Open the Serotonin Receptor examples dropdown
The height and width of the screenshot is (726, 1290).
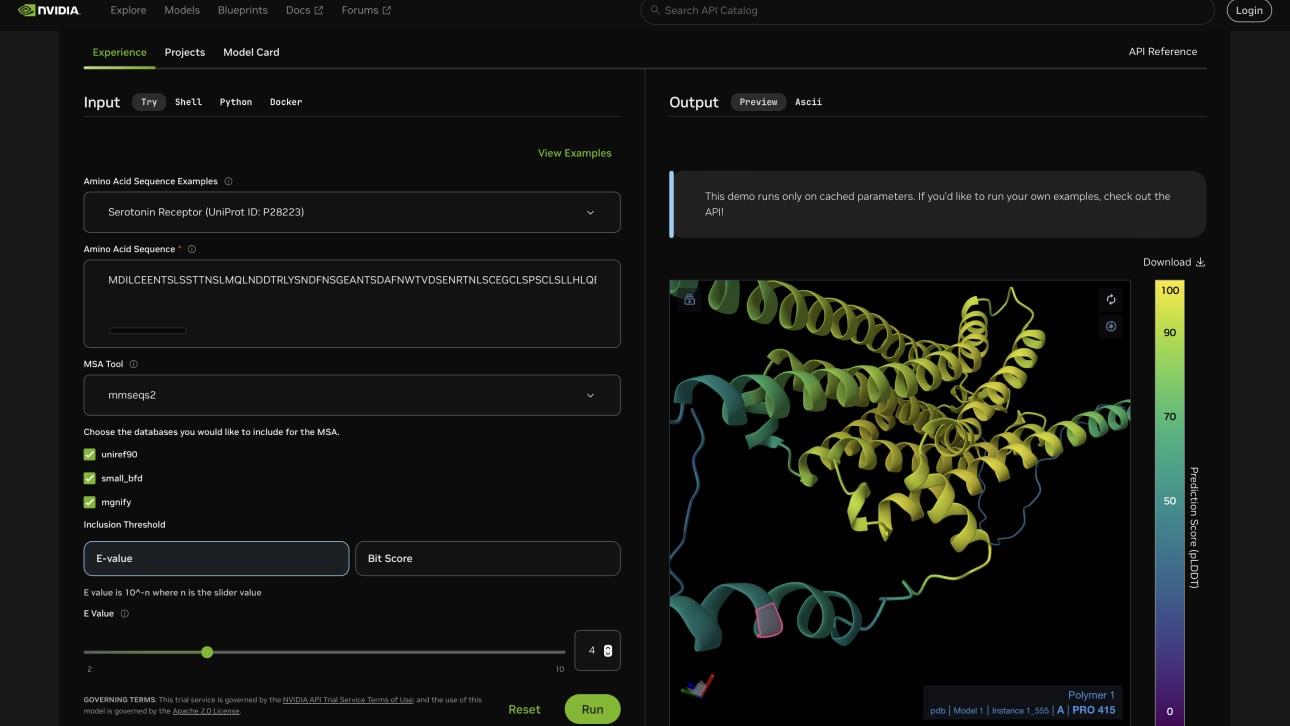352,213
